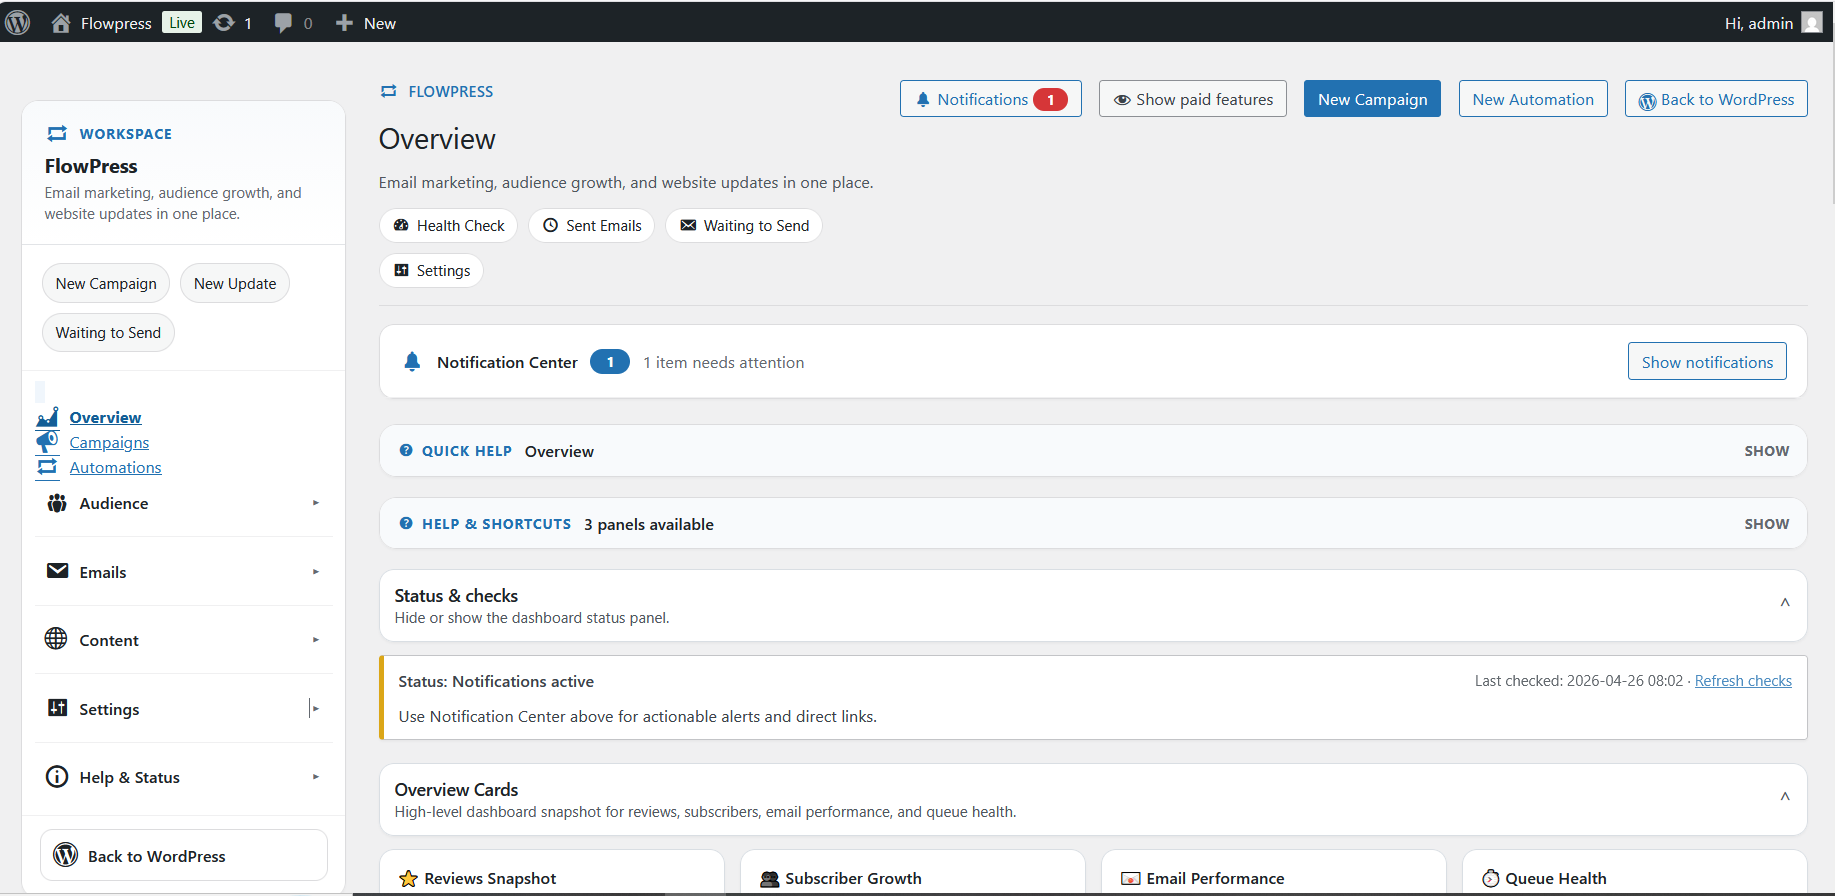Open the Settings pill under Overview
Viewport: 1835px width, 896px height.
coord(431,271)
